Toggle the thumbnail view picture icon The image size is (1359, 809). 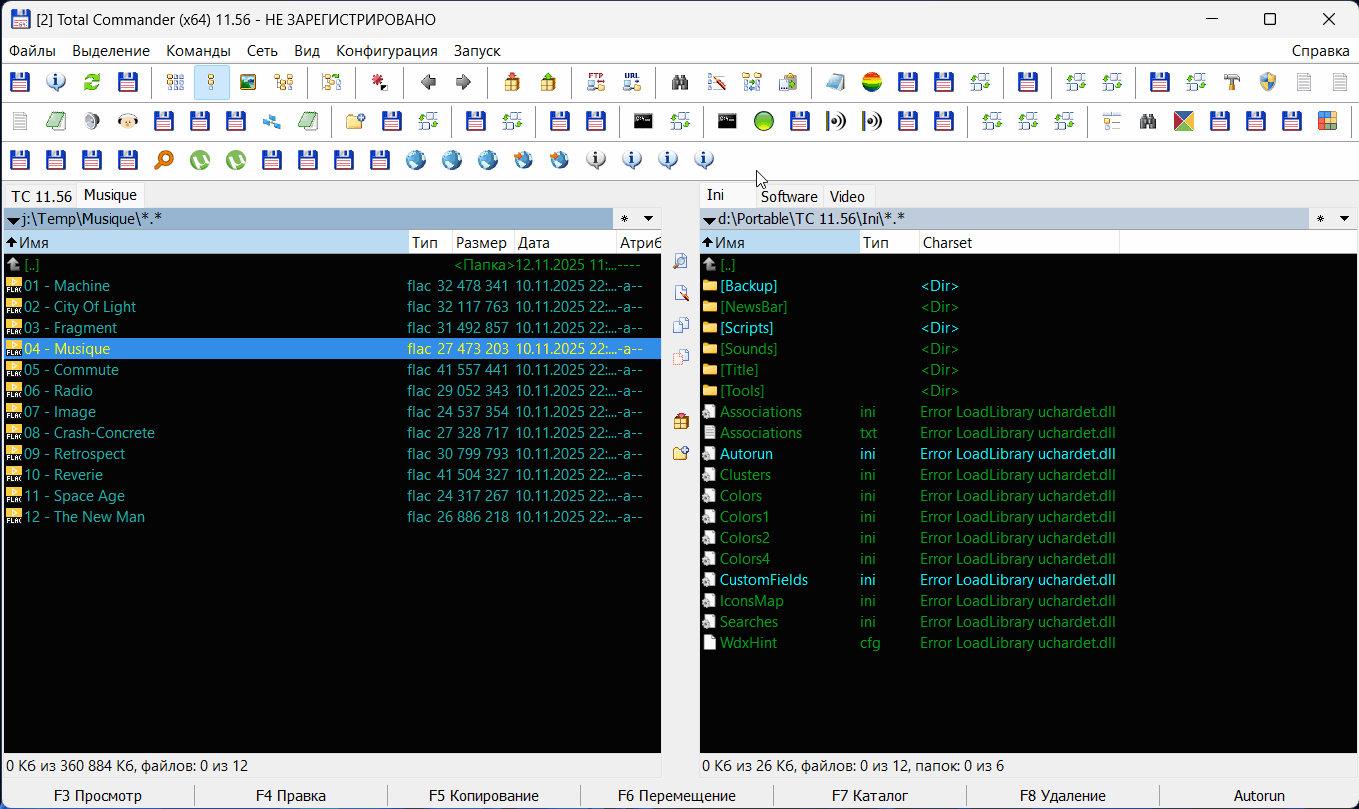click(248, 82)
